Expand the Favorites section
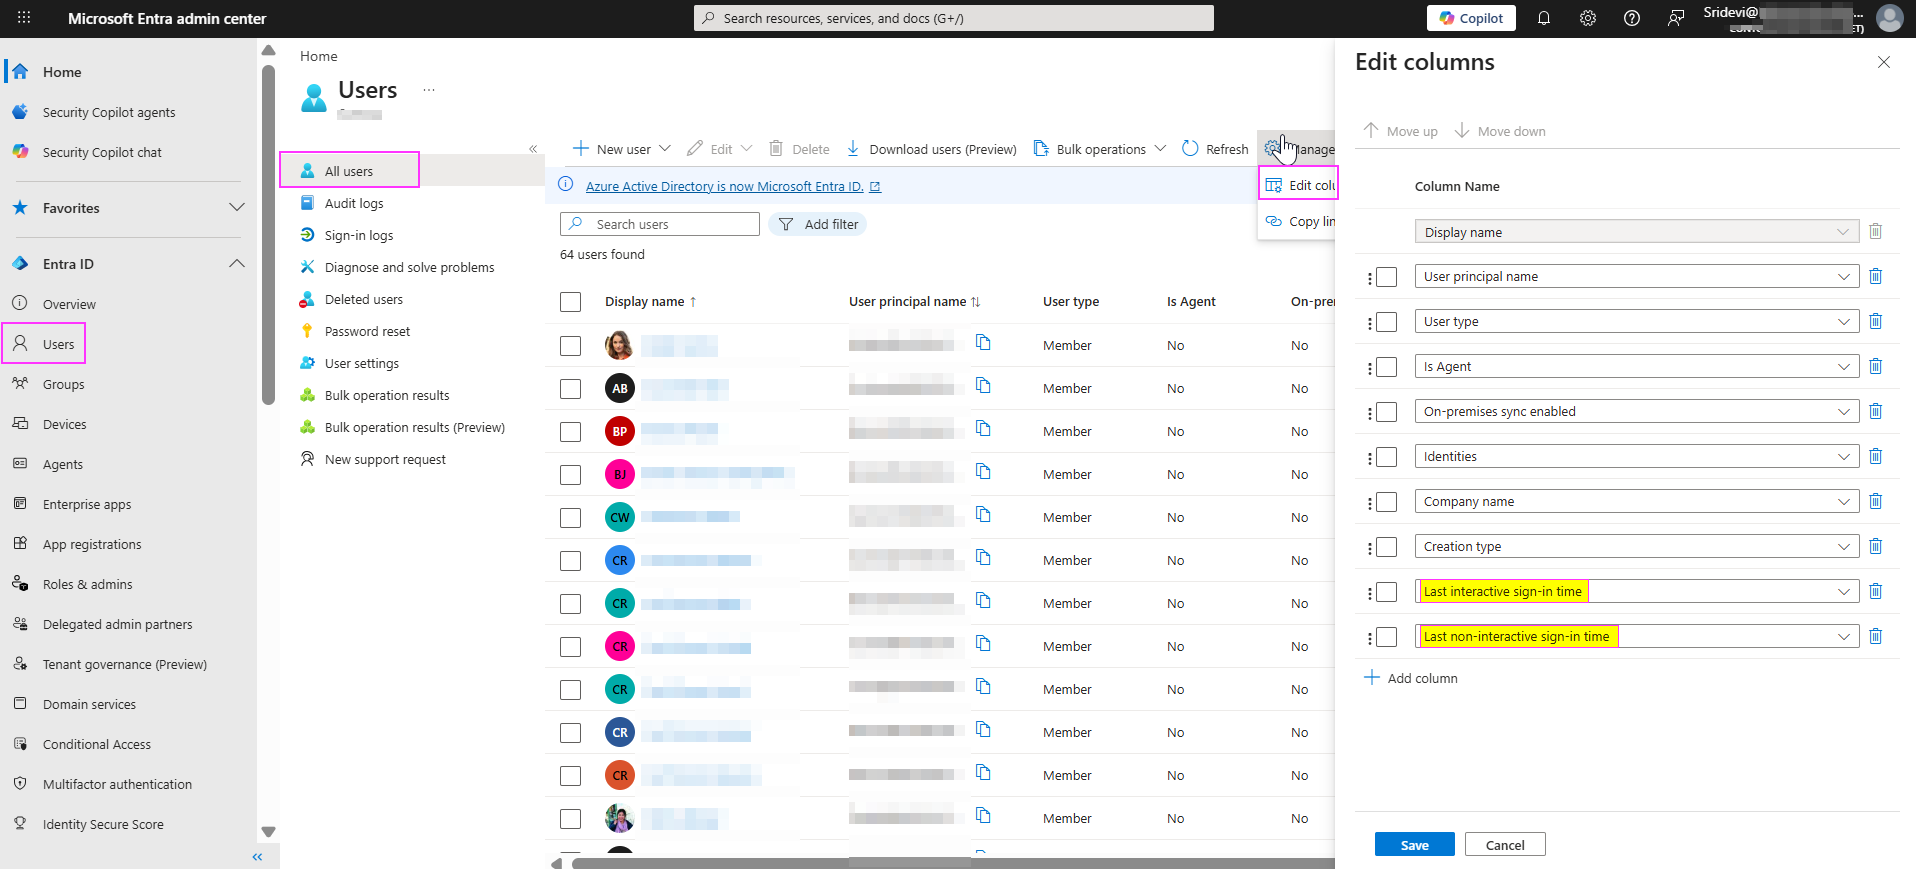Screen dimensions: 1916x869 [237, 207]
